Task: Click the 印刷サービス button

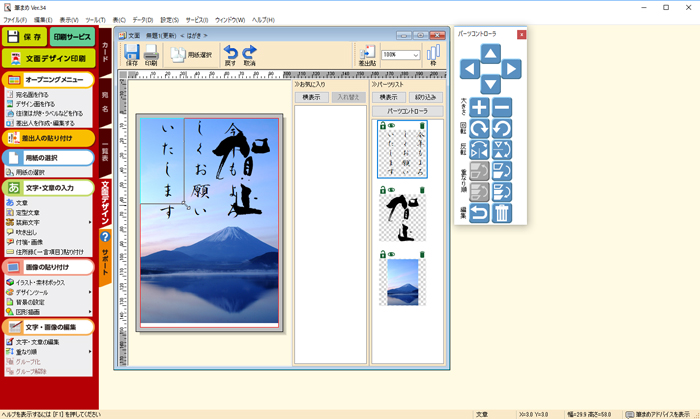Action: [71, 37]
